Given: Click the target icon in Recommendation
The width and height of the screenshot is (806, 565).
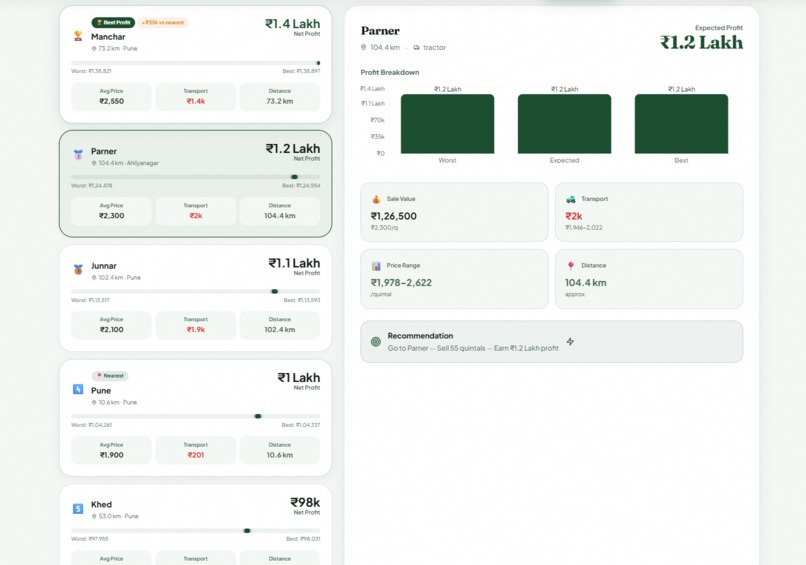Looking at the screenshot, I should click(x=376, y=342).
